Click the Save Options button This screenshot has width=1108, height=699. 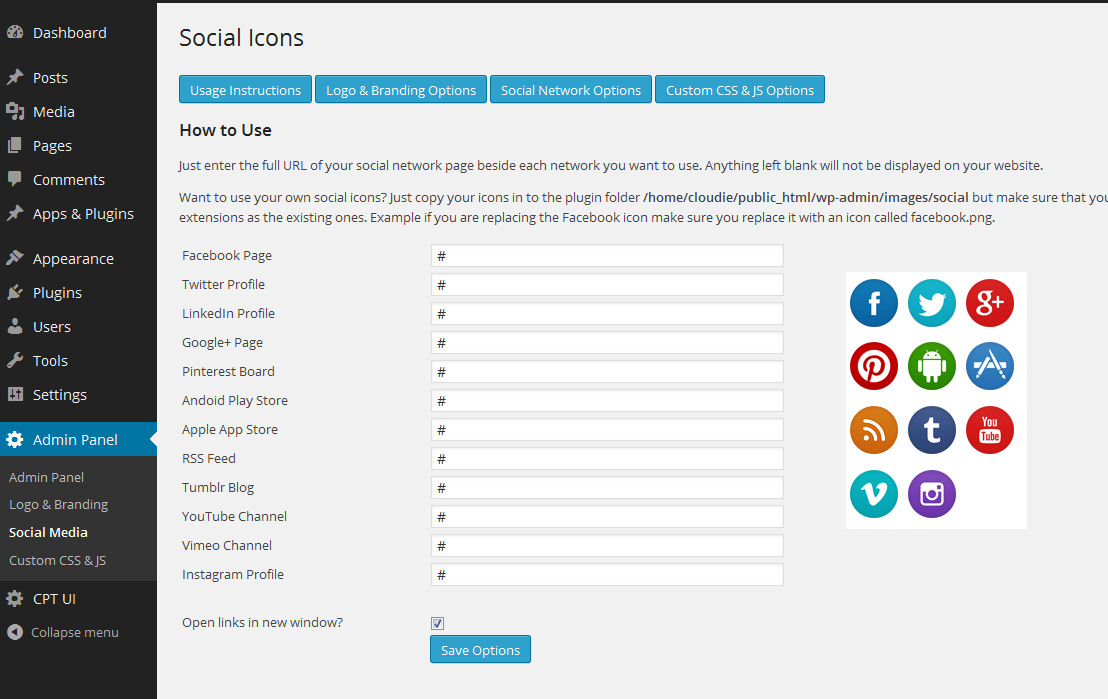point(481,650)
